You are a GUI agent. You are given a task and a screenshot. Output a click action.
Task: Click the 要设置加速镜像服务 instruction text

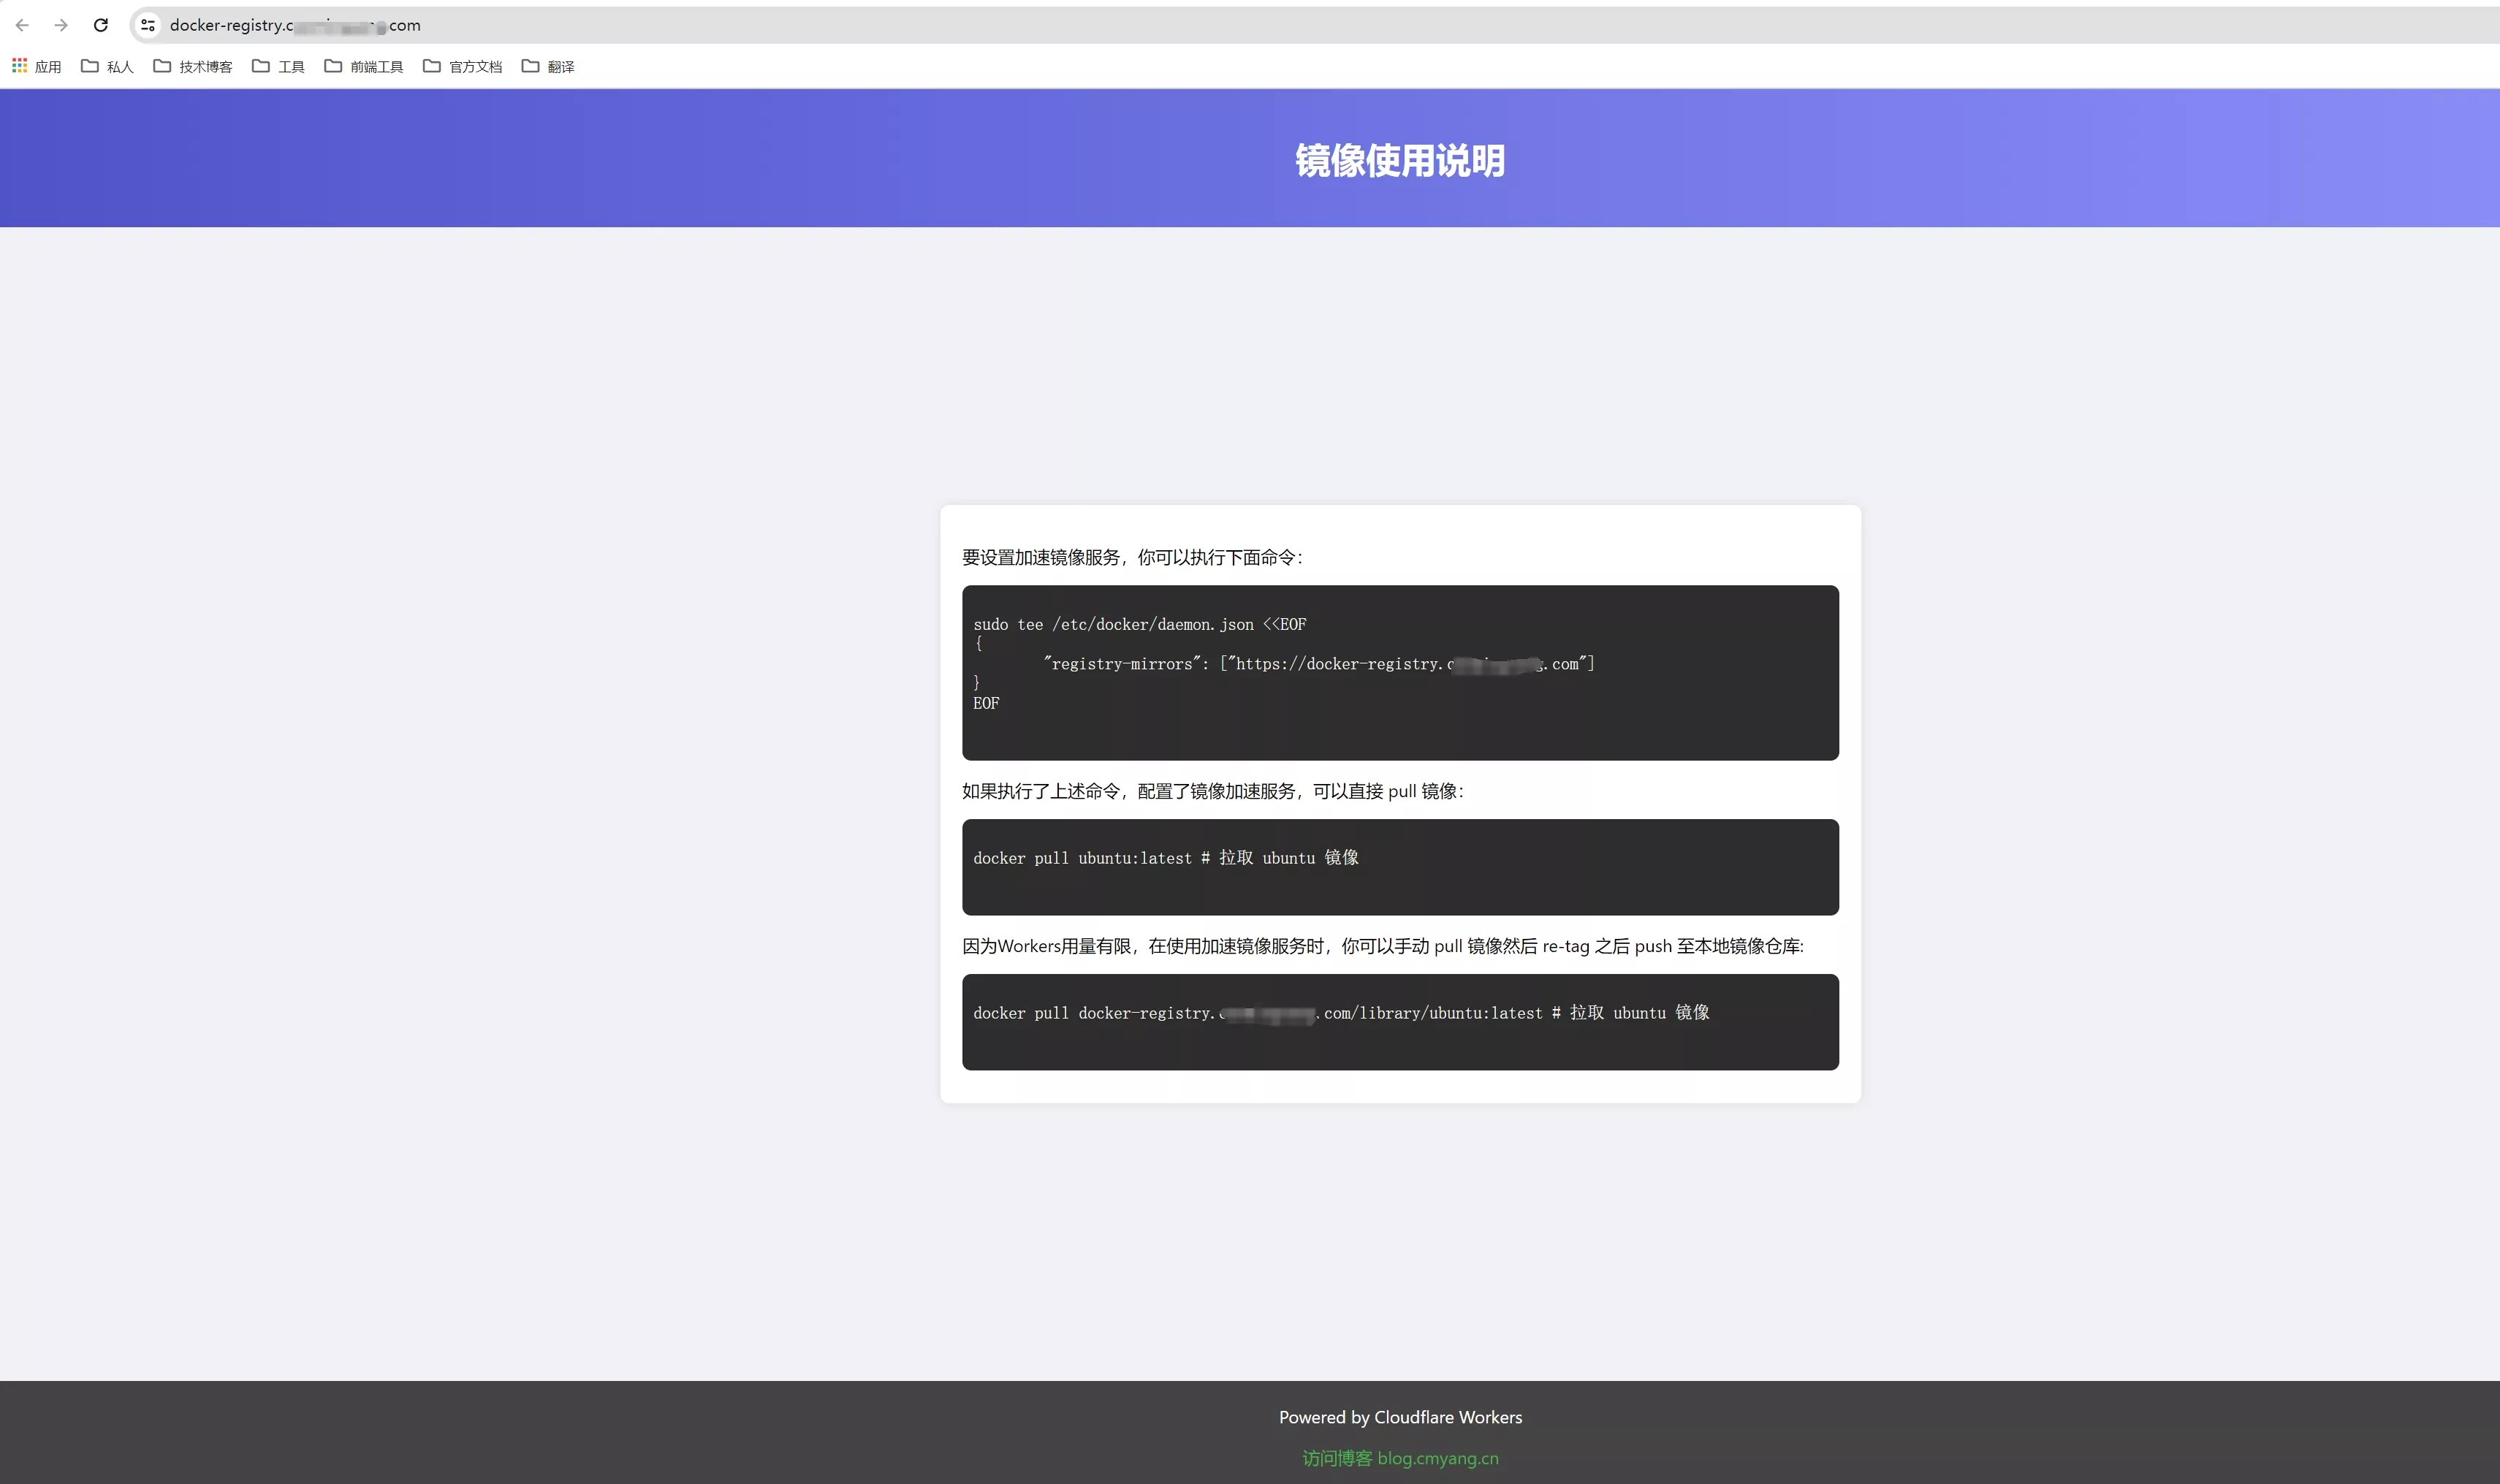point(1131,557)
